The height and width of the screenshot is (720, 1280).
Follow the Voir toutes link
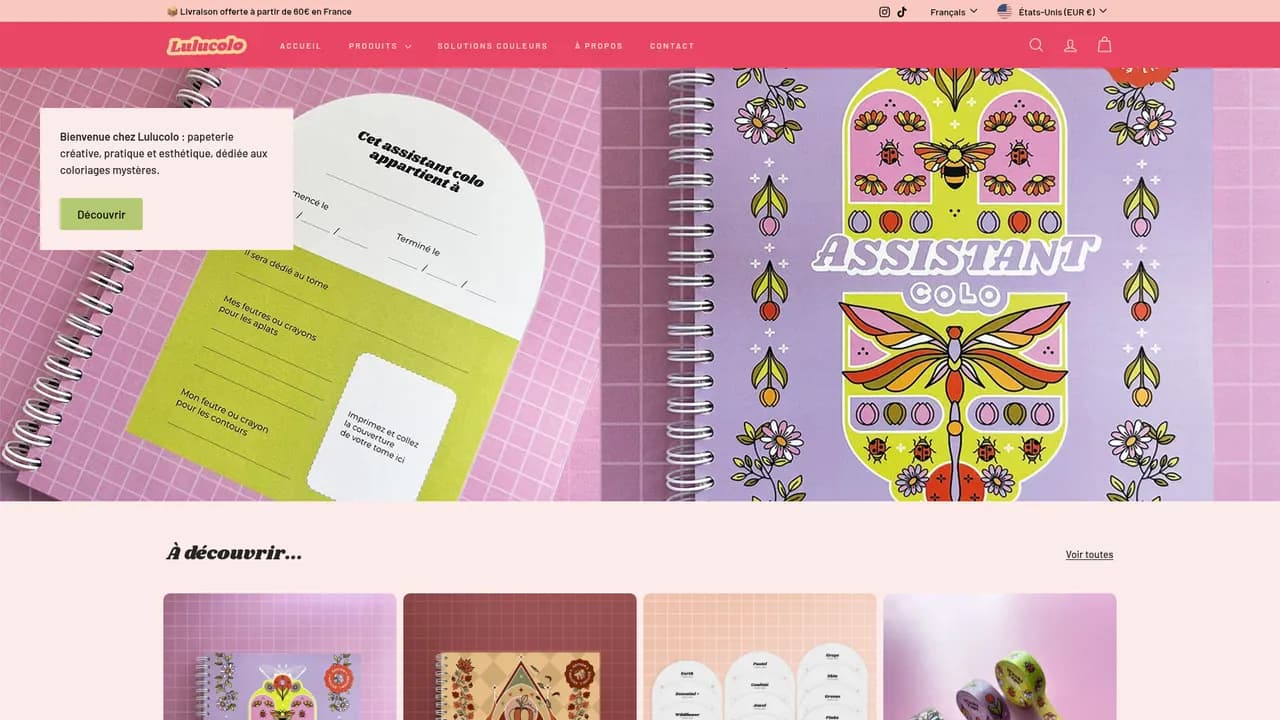[x=1089, y=555]
